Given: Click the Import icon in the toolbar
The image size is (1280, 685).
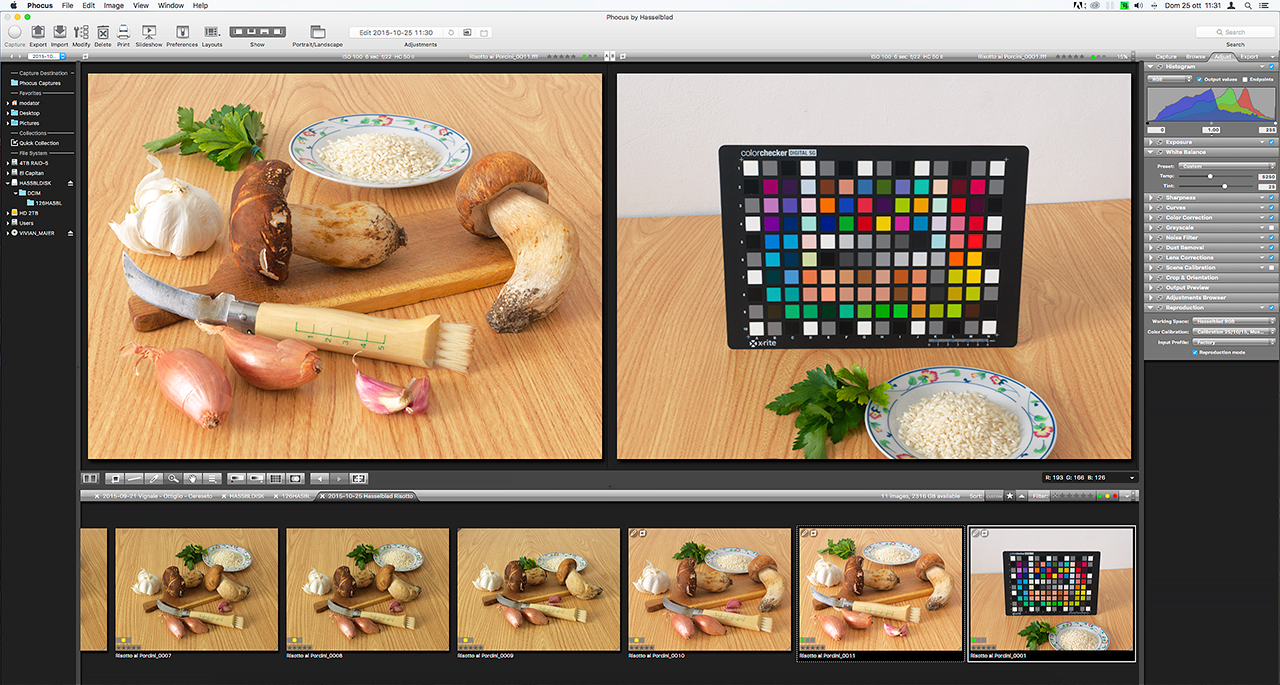Looking at the screenshot, I should pos(60,33).
